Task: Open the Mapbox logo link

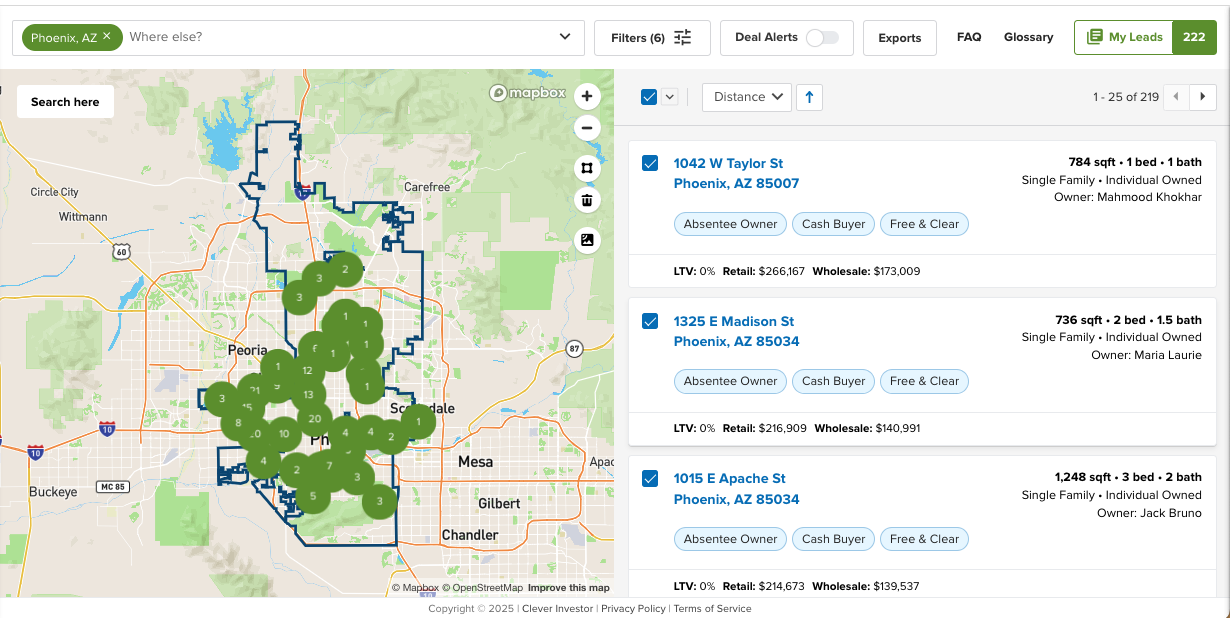Action: point(527,93)
